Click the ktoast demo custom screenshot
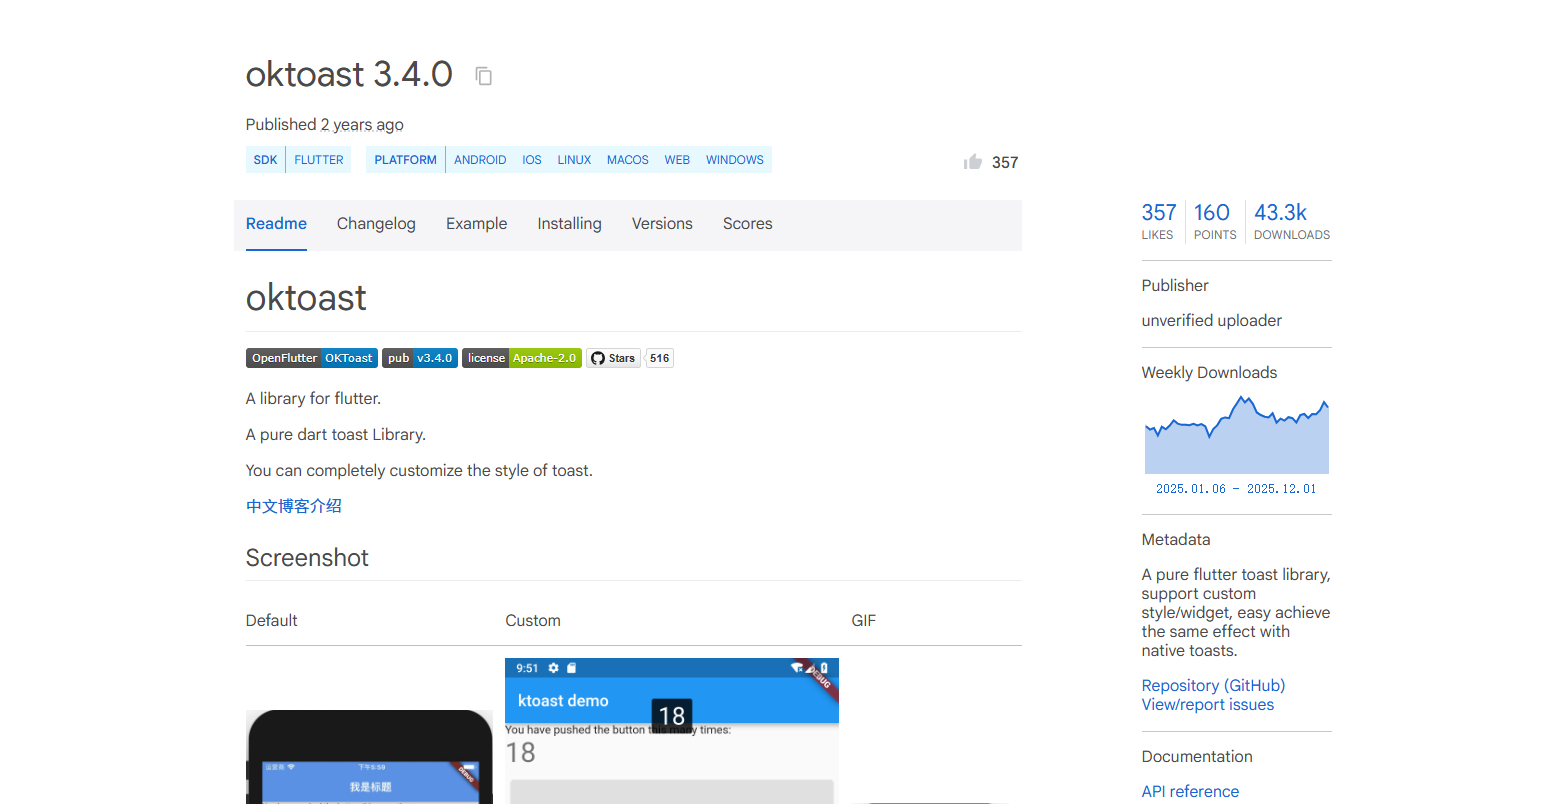 tap(671, 730)
